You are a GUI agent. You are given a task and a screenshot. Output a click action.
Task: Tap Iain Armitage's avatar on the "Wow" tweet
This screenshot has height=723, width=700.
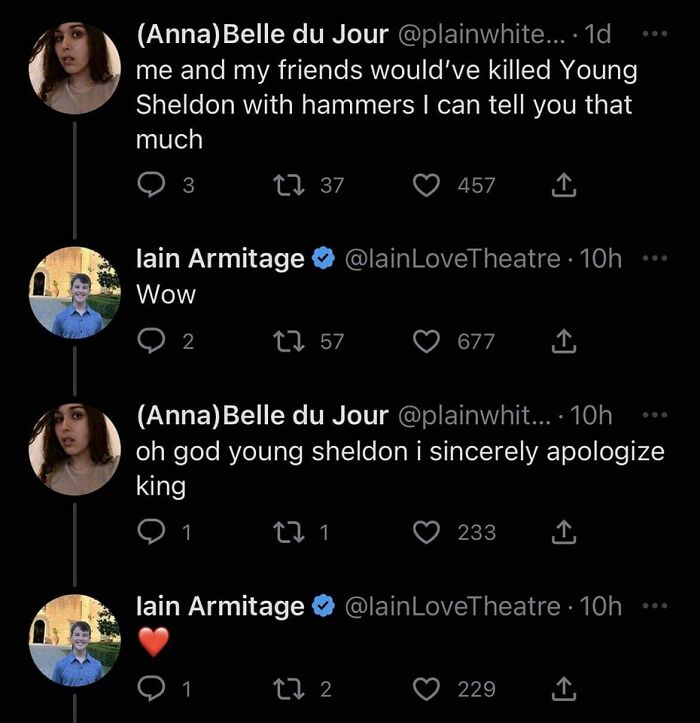click(74, 292)
